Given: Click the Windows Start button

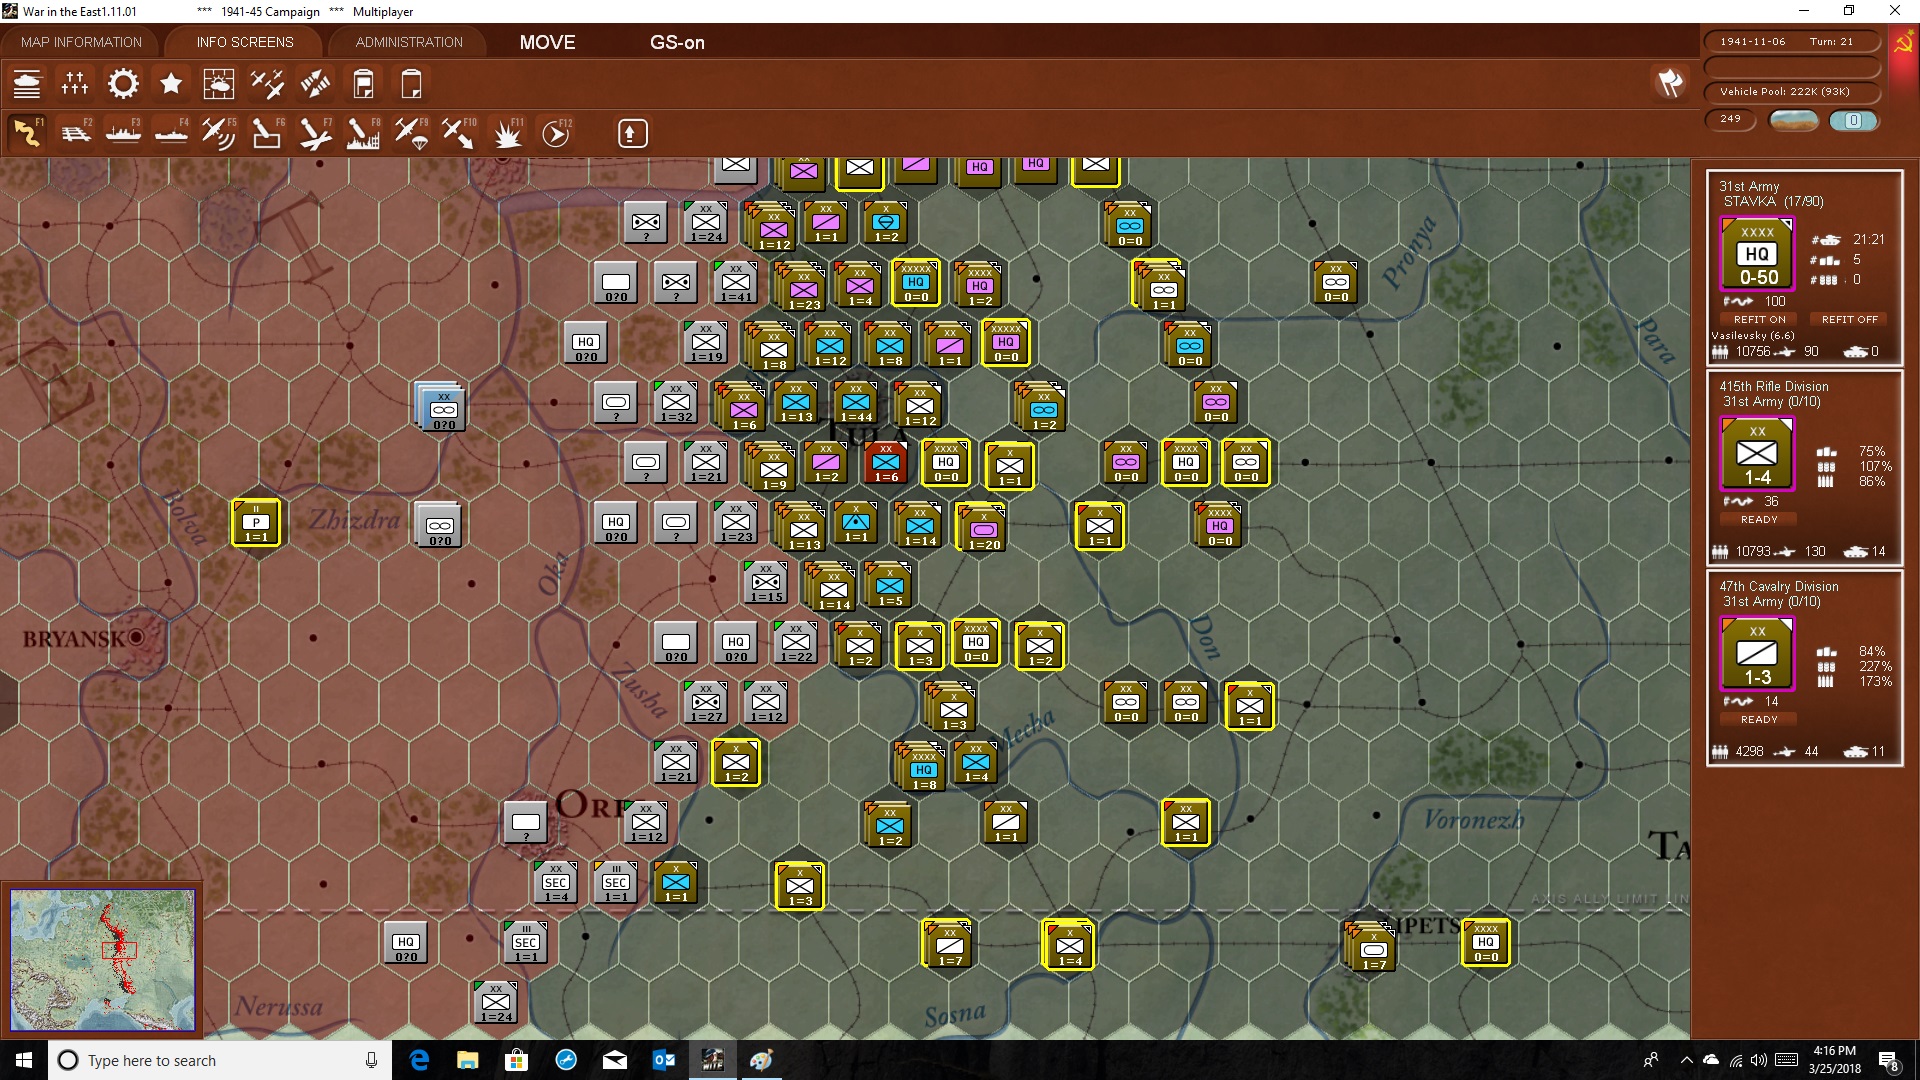Looking at the screenshot, I should click(x=24, y=1060).
